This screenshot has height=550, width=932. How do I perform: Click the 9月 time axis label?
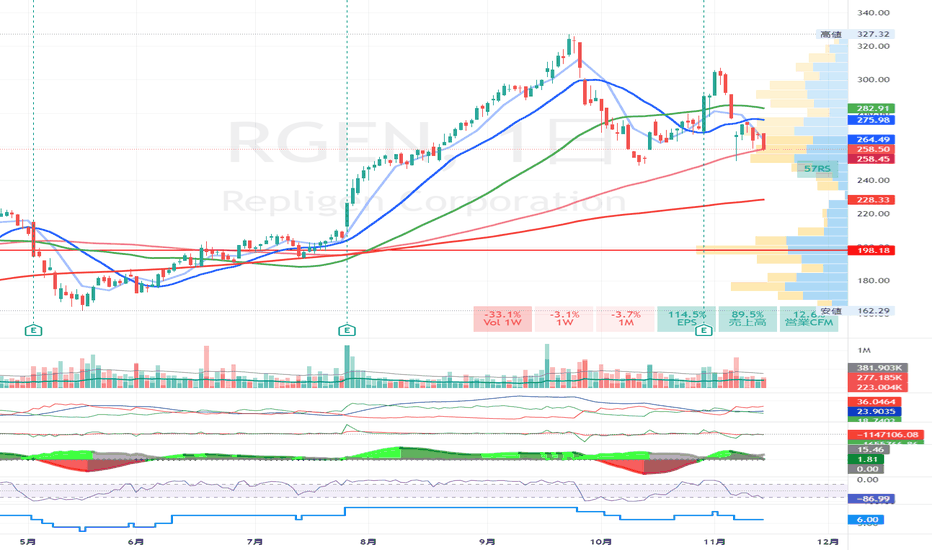pos(487,542)
